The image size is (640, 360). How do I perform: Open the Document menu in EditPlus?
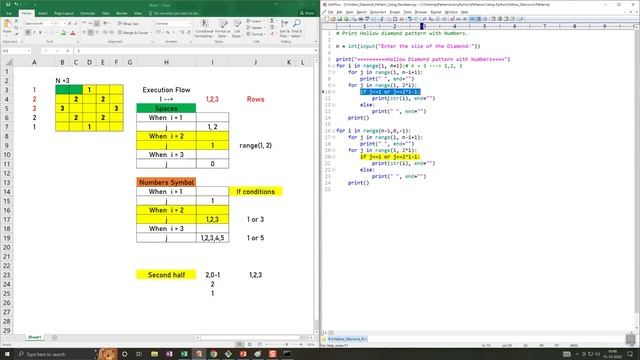378,12
